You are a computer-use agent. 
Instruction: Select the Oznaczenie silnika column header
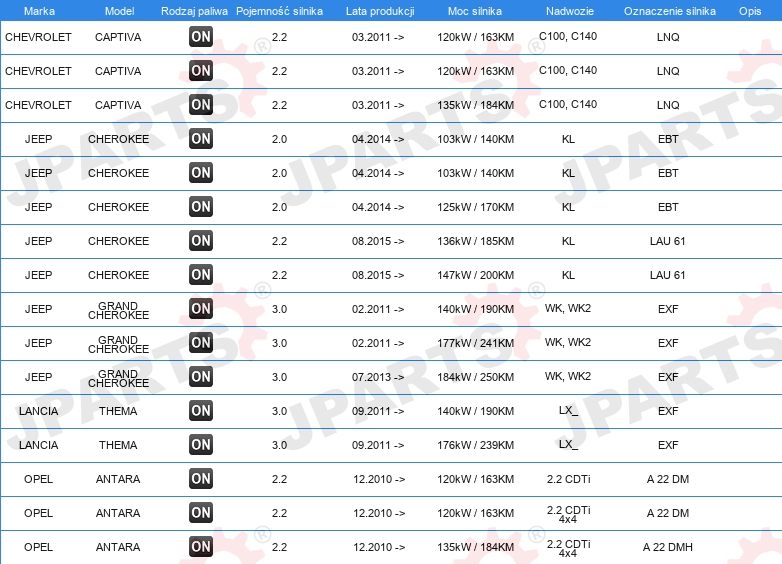click(670, 11)
